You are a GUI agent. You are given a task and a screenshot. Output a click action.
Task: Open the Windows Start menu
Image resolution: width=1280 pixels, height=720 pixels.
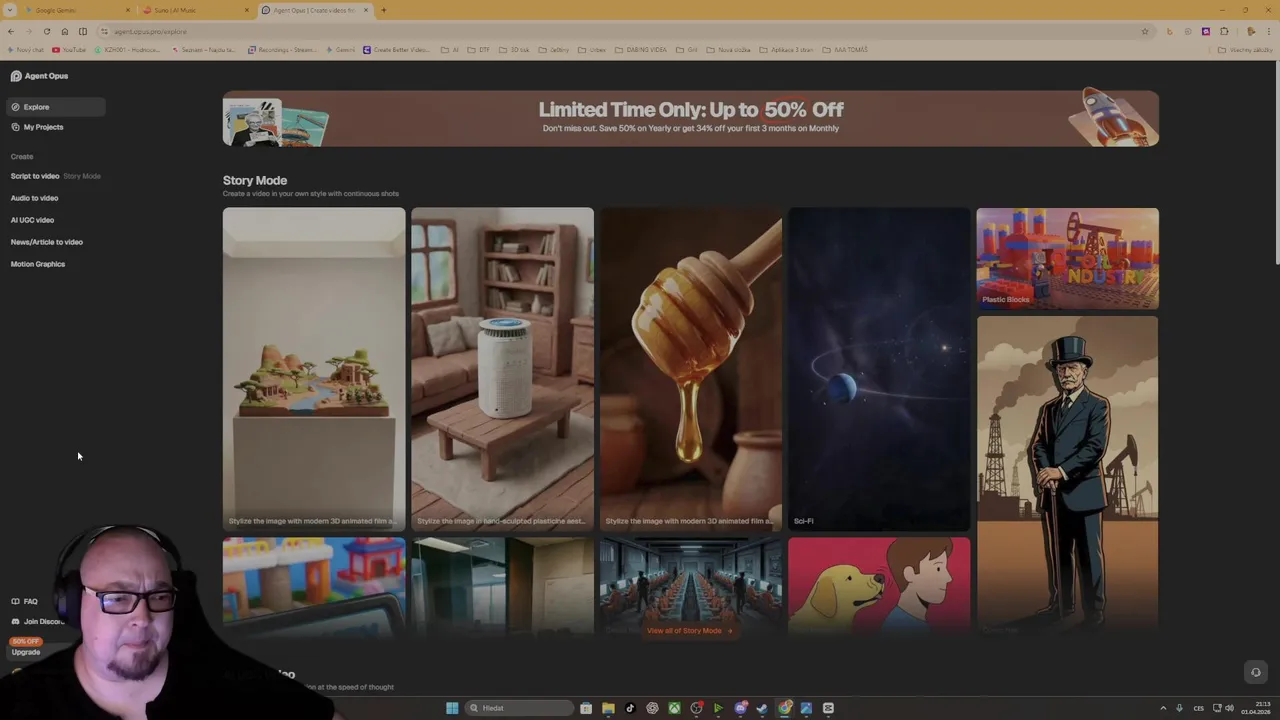452,708
